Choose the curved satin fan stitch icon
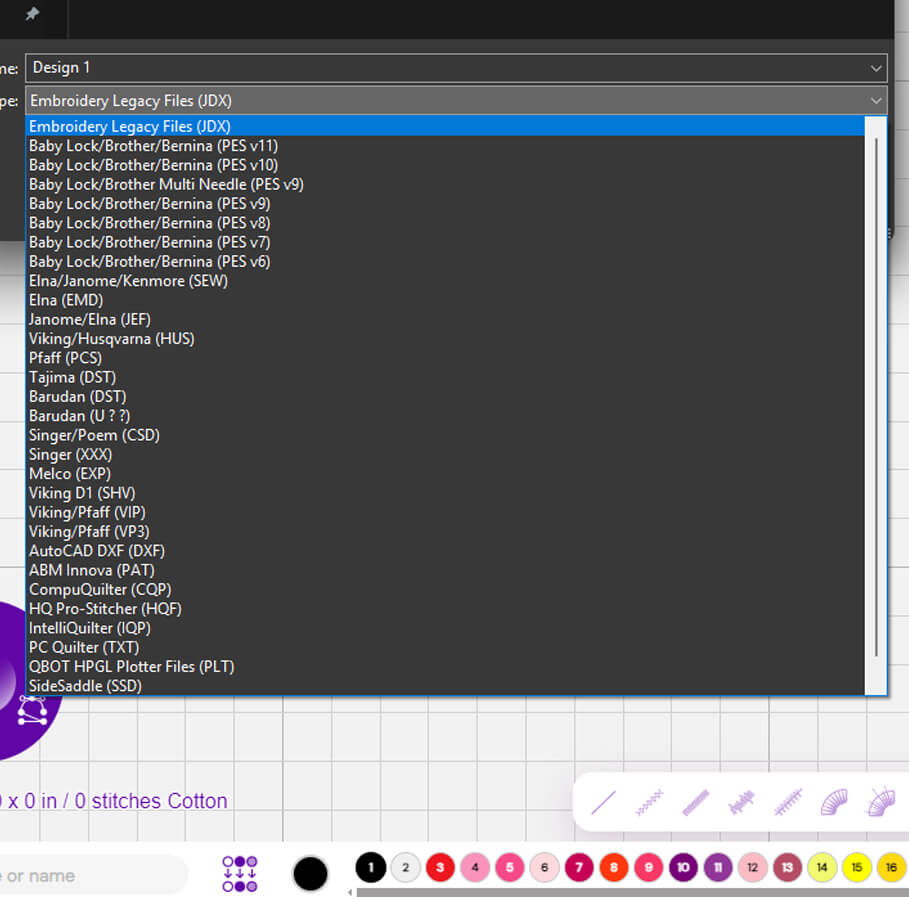This screenshot has width=909, height=897. (x=833, y=801)
